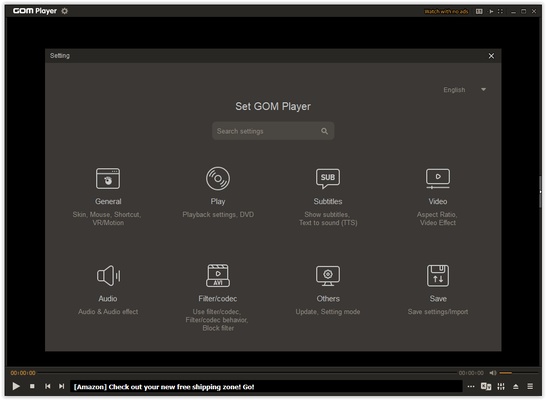546x400 pixels.
Task: Open the Others settings category
Action: pyautogui.click(x=328, y=290)
